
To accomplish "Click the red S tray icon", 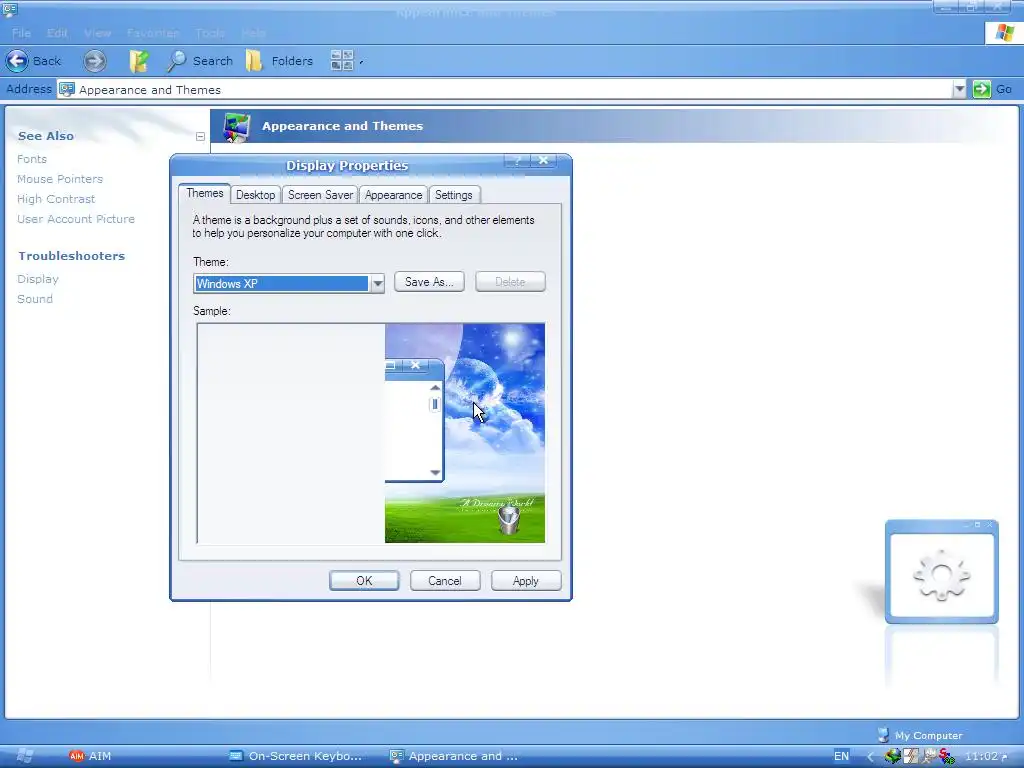I will [x=946, y=756].
